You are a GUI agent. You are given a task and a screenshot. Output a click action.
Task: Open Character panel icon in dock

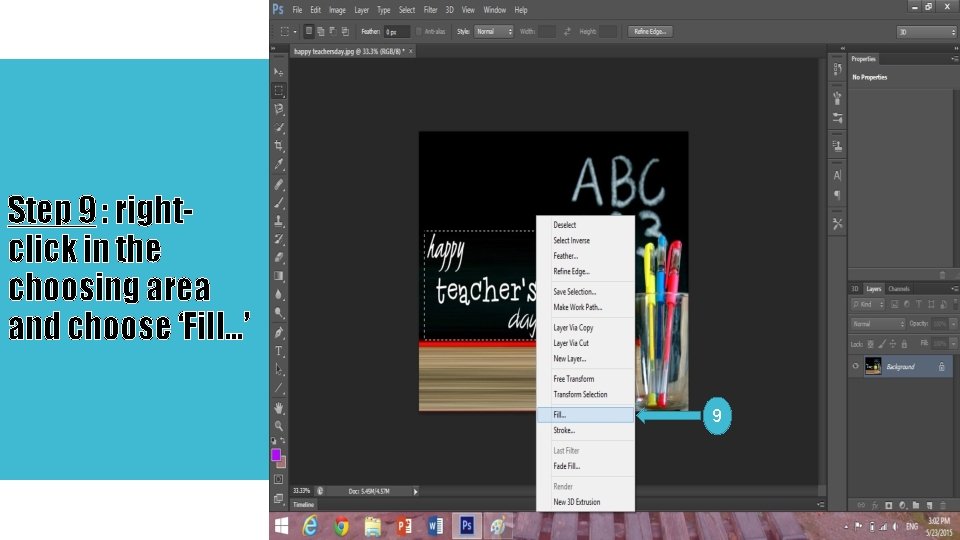point(838,175)
